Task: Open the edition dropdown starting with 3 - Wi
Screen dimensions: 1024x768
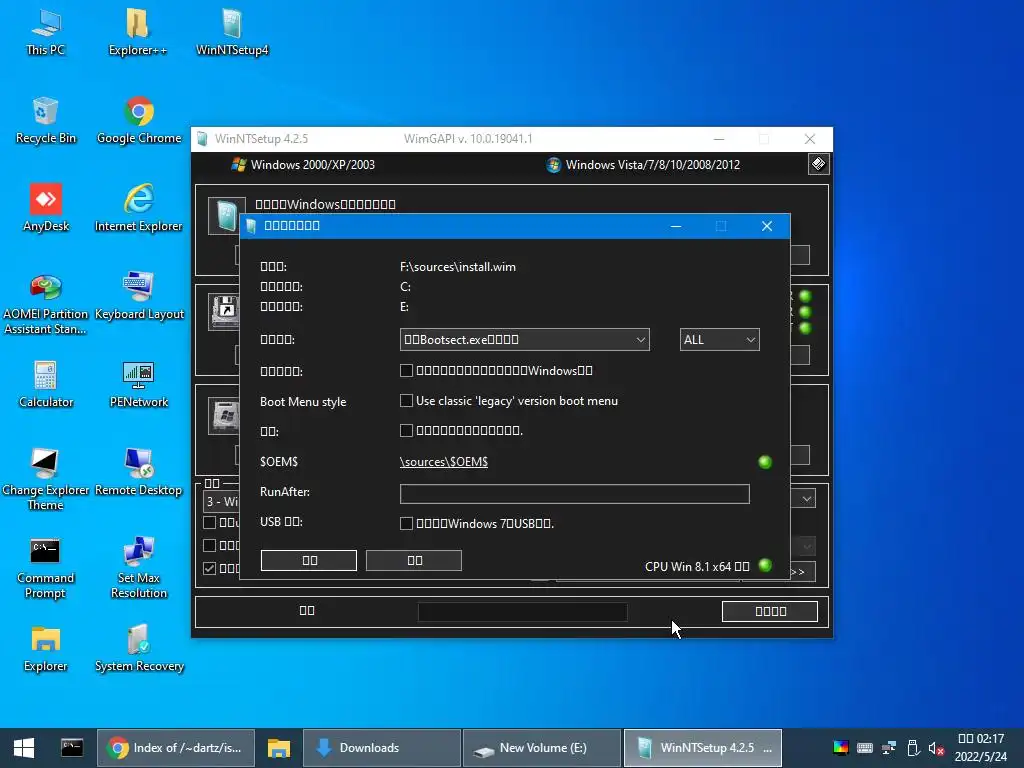Action: (x=221, y=501)
